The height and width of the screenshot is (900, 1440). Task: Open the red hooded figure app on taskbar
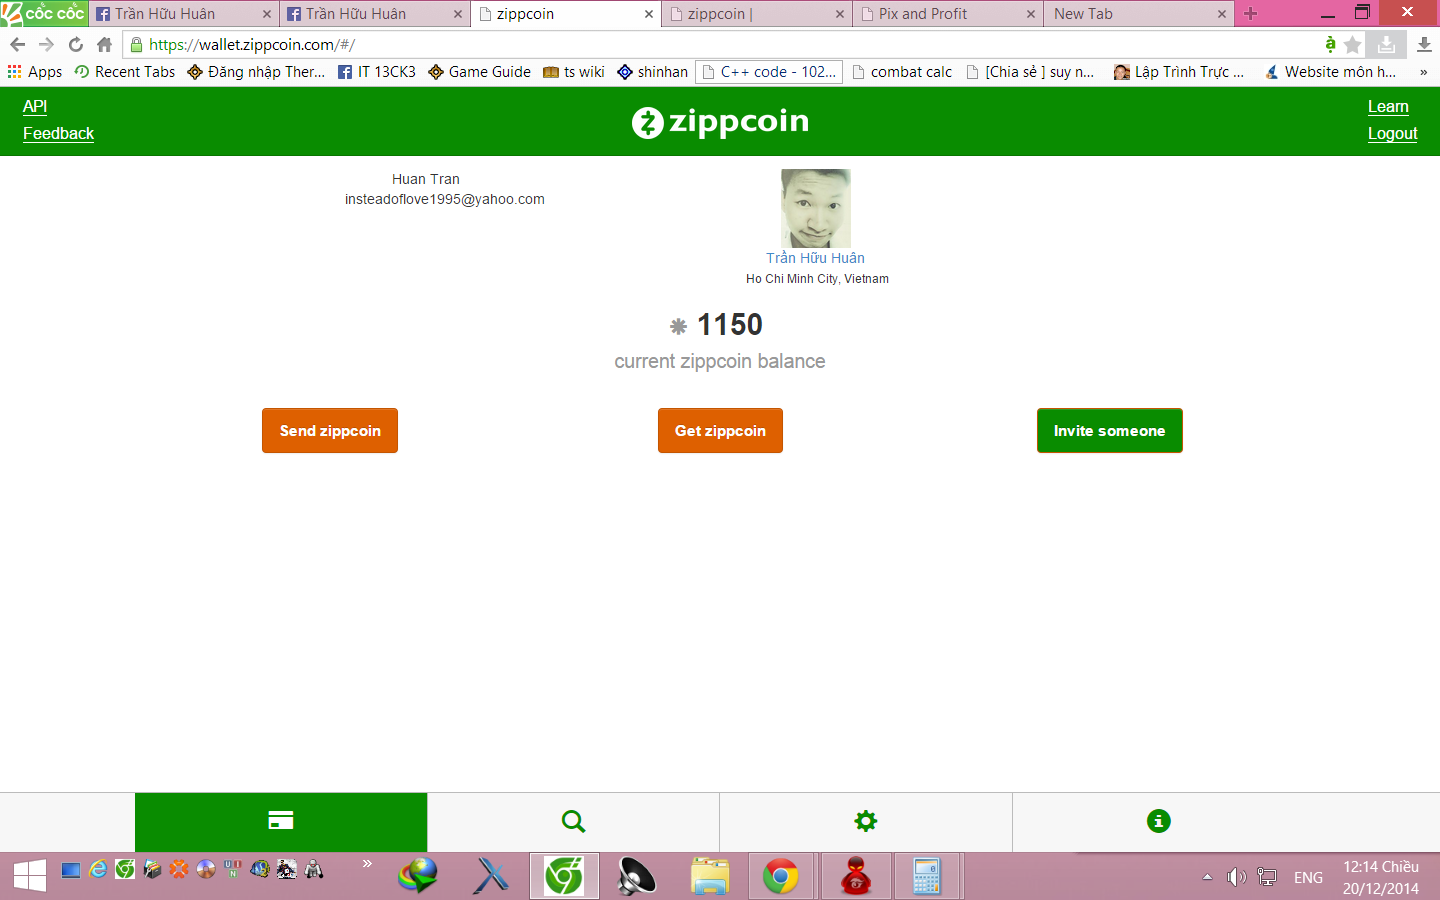(x=856, y=876)
